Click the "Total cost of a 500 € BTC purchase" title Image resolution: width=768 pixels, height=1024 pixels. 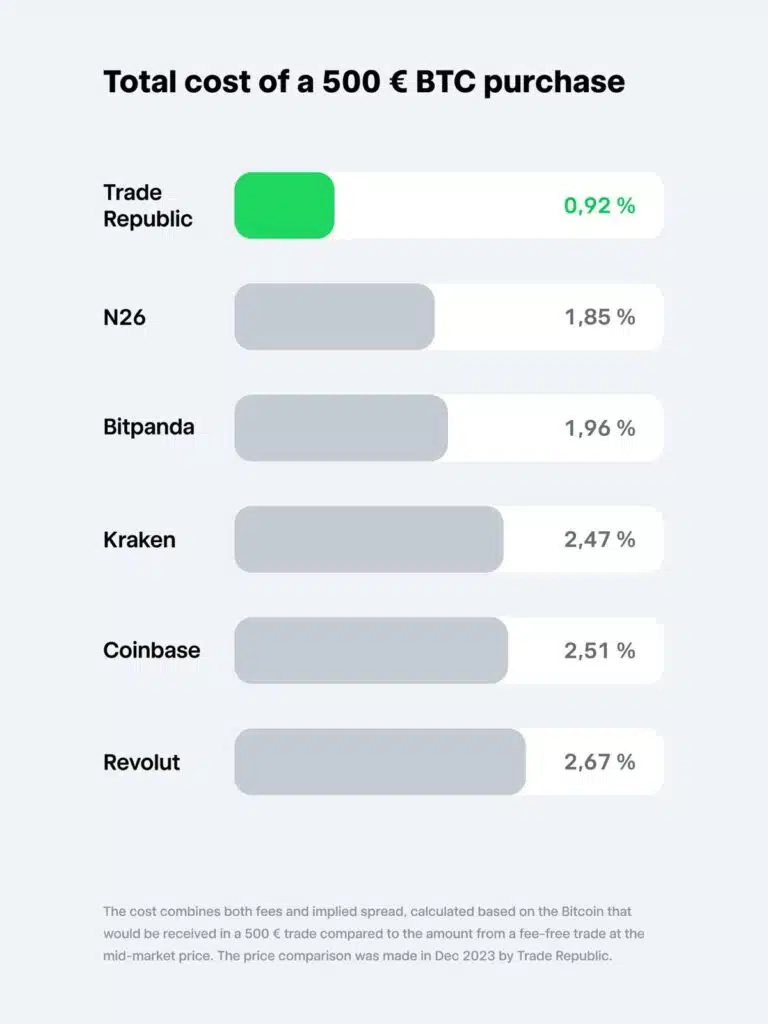[x=364, y=81]
